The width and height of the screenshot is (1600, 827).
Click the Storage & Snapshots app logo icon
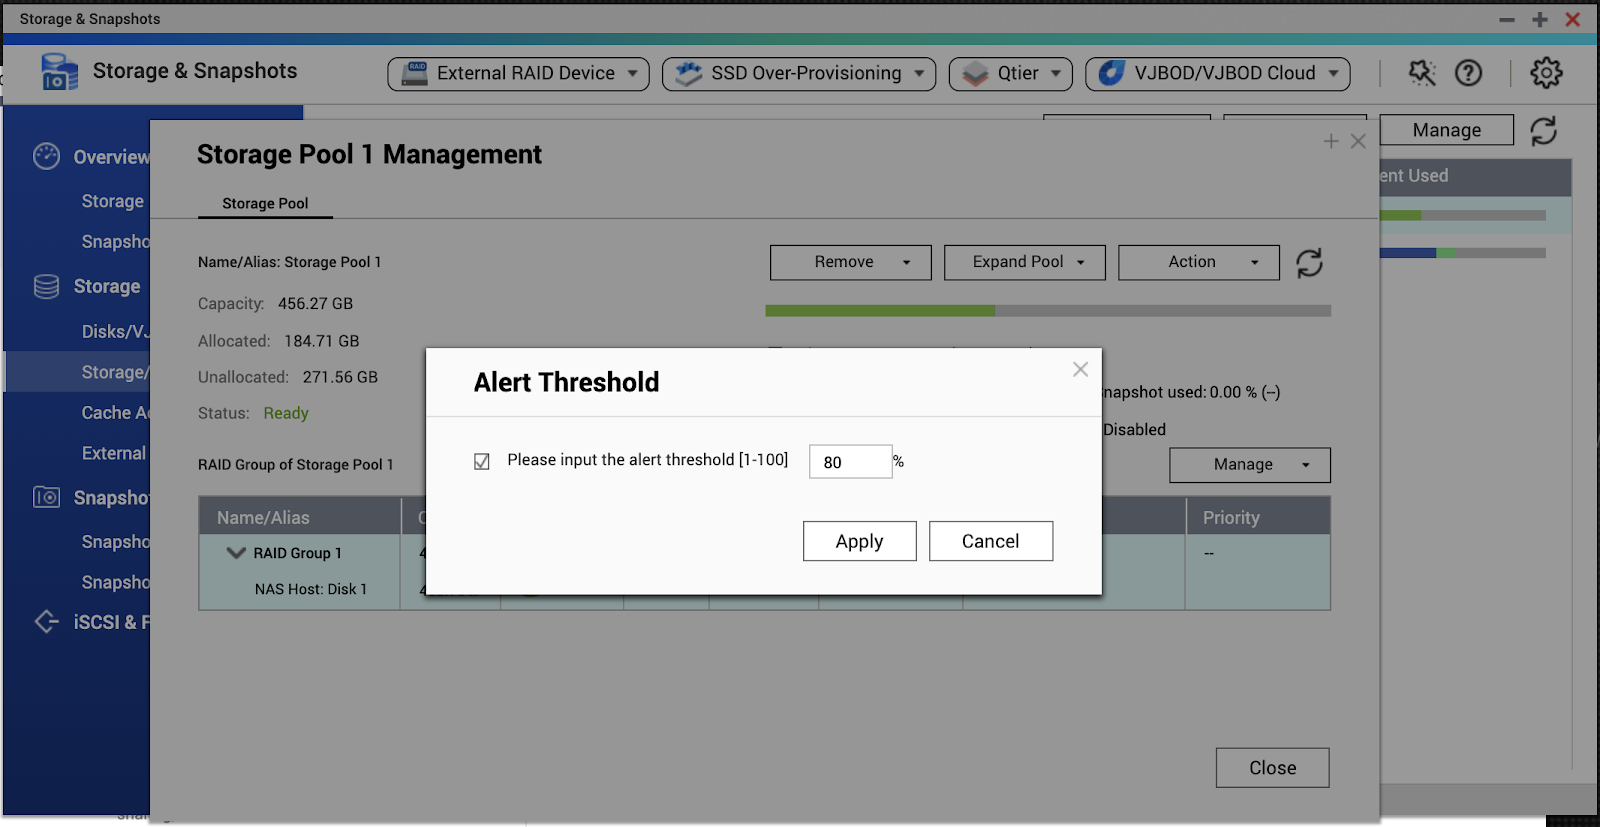point(59,72)
